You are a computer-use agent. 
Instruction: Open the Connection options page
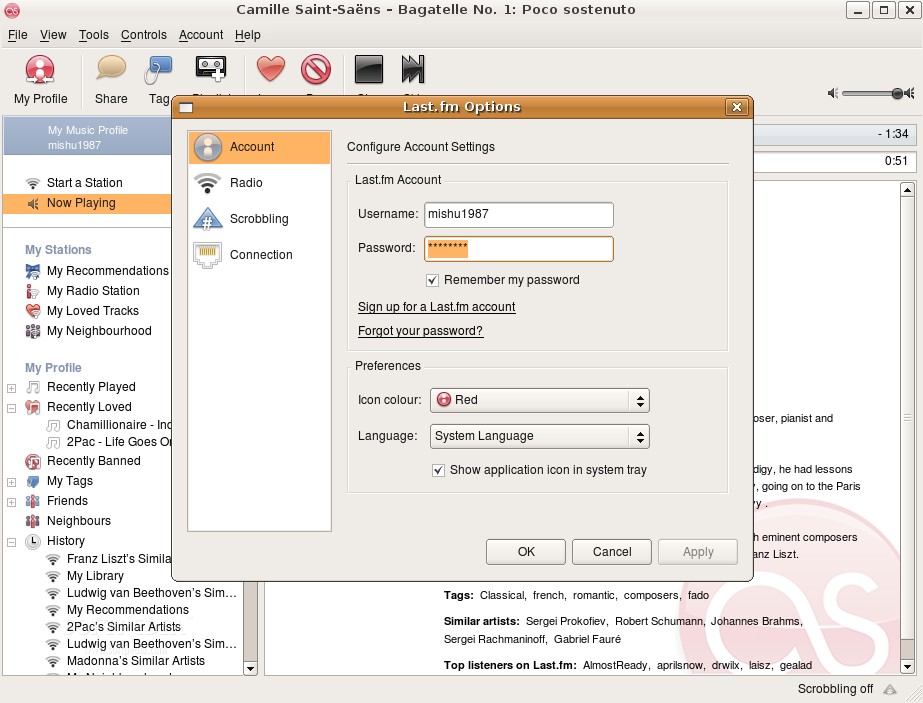[260, 255]
